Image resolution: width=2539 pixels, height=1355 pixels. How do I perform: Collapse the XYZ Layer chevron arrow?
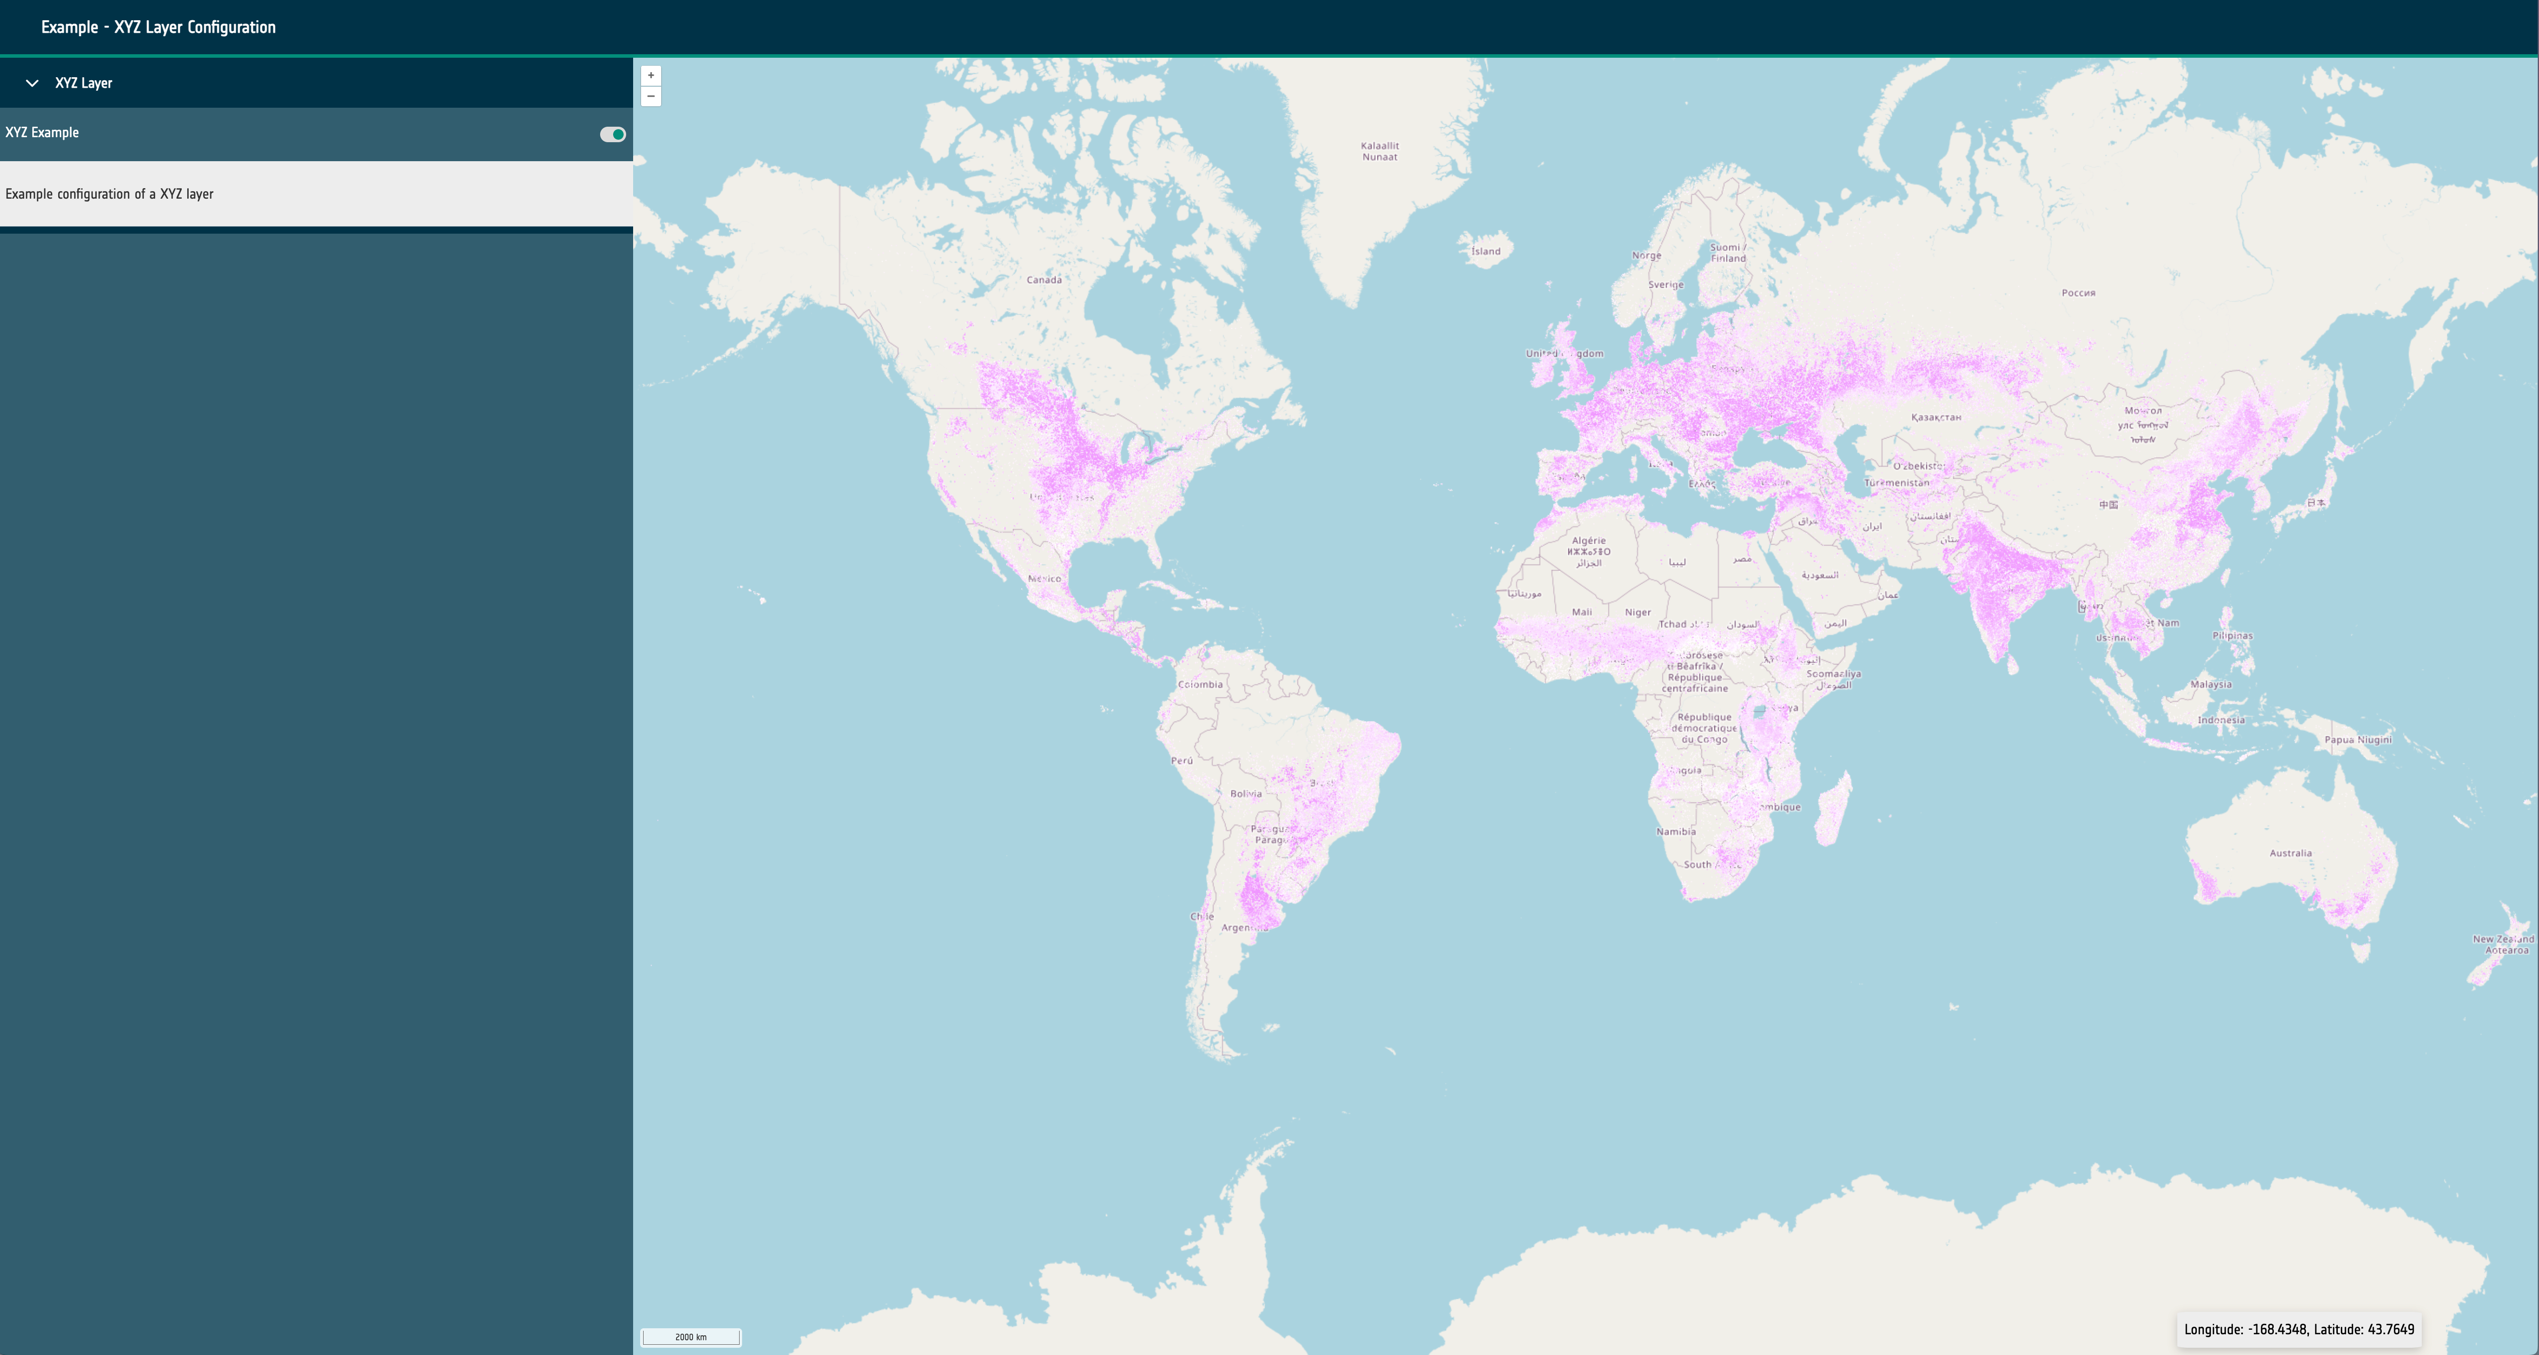point(32,83)
